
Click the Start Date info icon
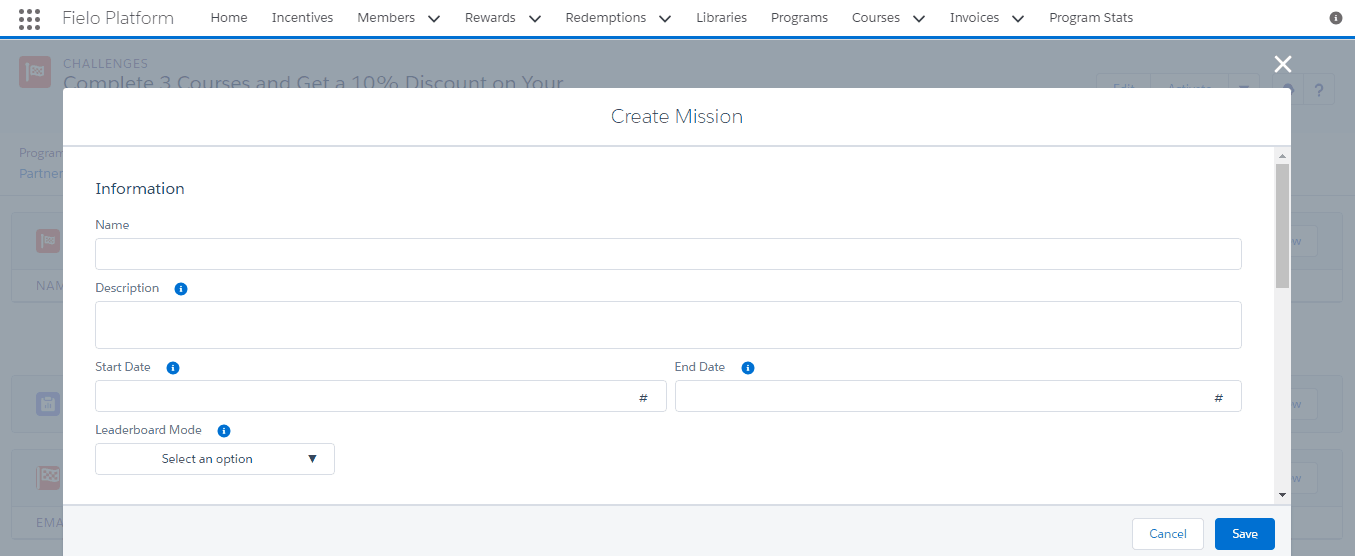(173, 368)
